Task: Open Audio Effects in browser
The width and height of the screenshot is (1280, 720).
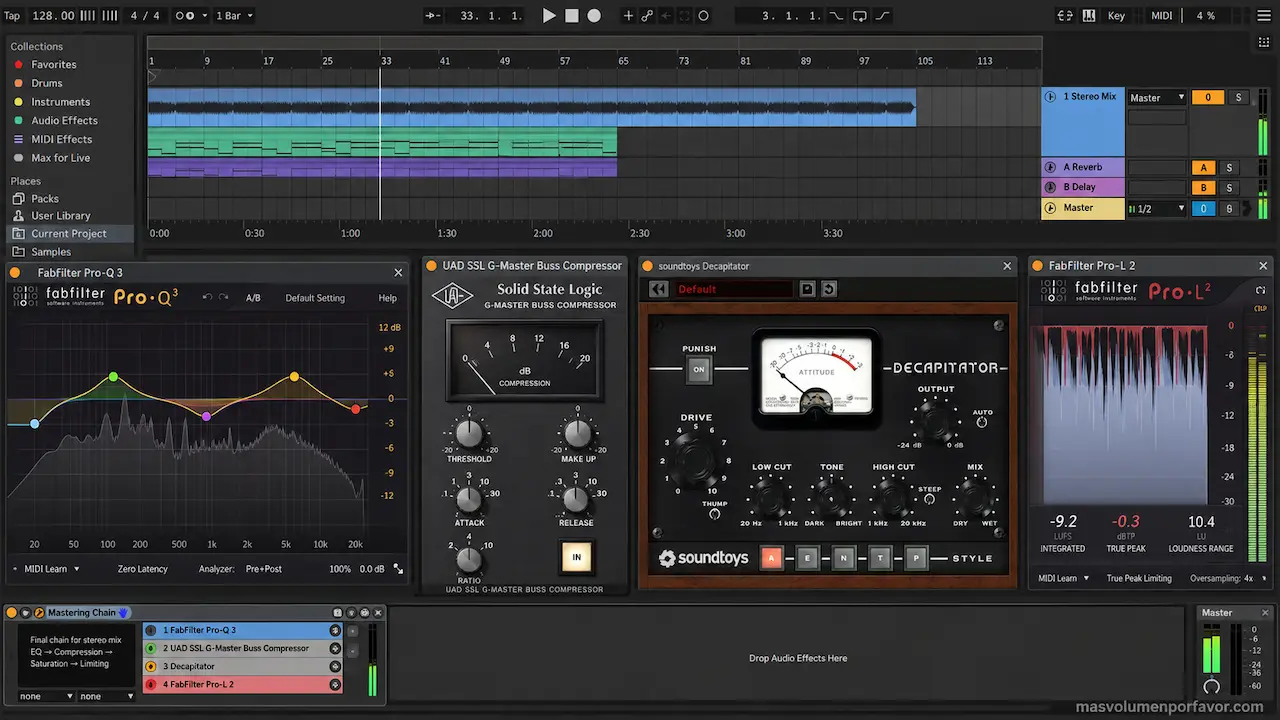Action: coord(64,120)
